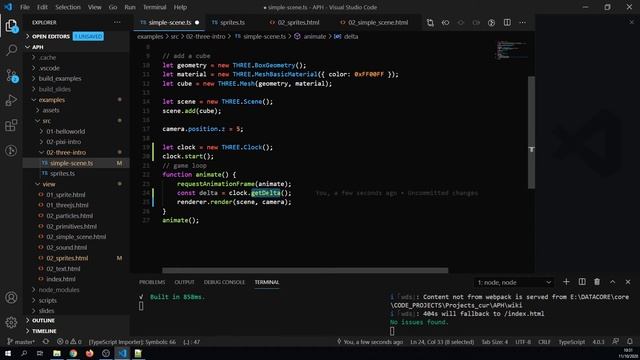The height and width of the screenshot is (360, 640).
Task: Click the UTF-8 encoding indicator
Action: pos(523,342)
